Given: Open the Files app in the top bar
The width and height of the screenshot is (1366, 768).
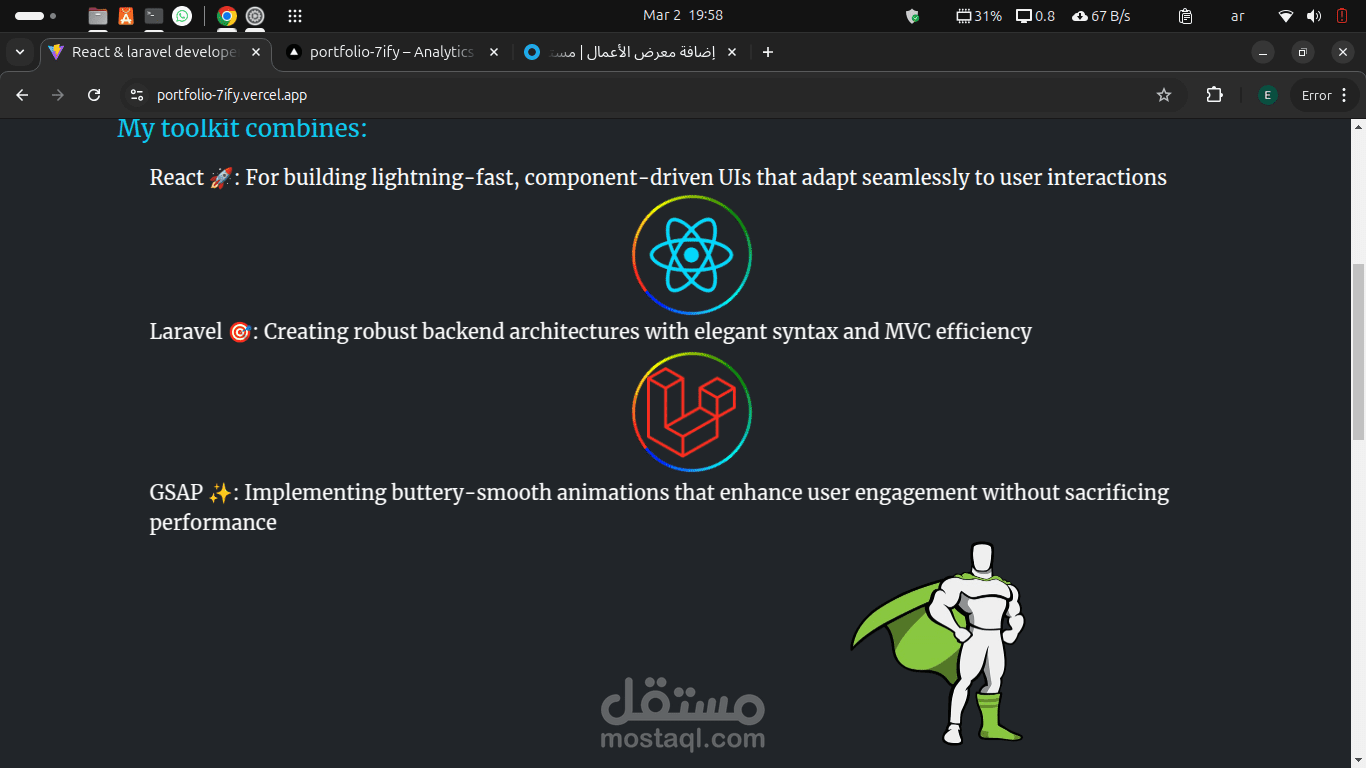Looking at the screenshot, I should point(98,16).
